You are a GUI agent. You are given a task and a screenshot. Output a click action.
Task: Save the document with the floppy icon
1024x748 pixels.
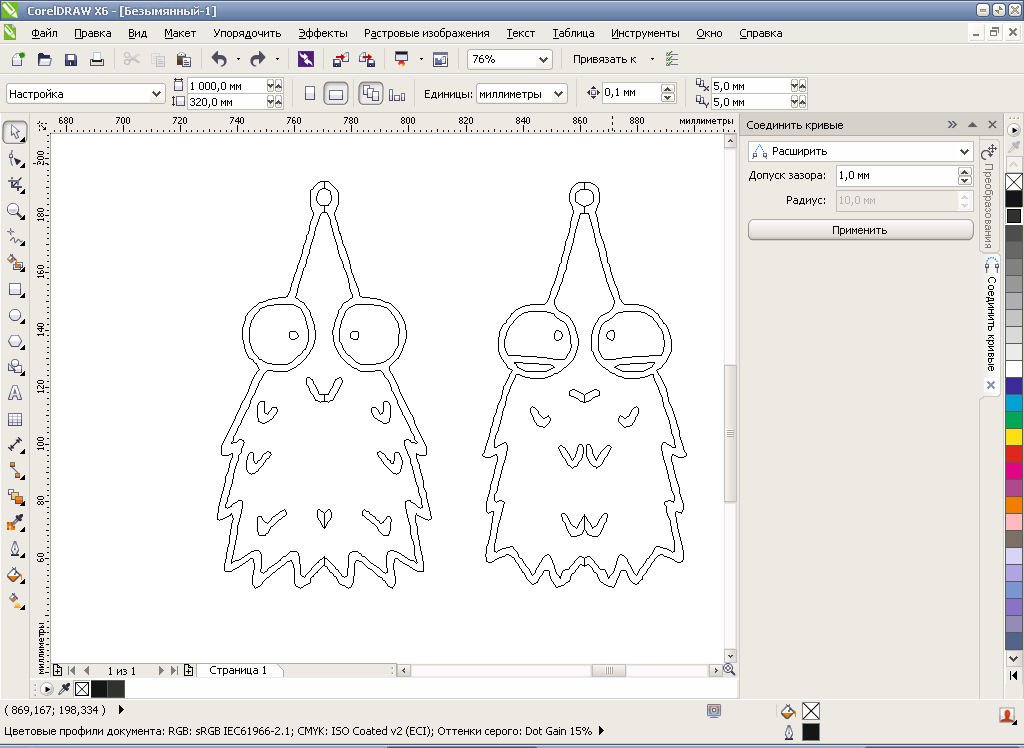click(71, 59)
